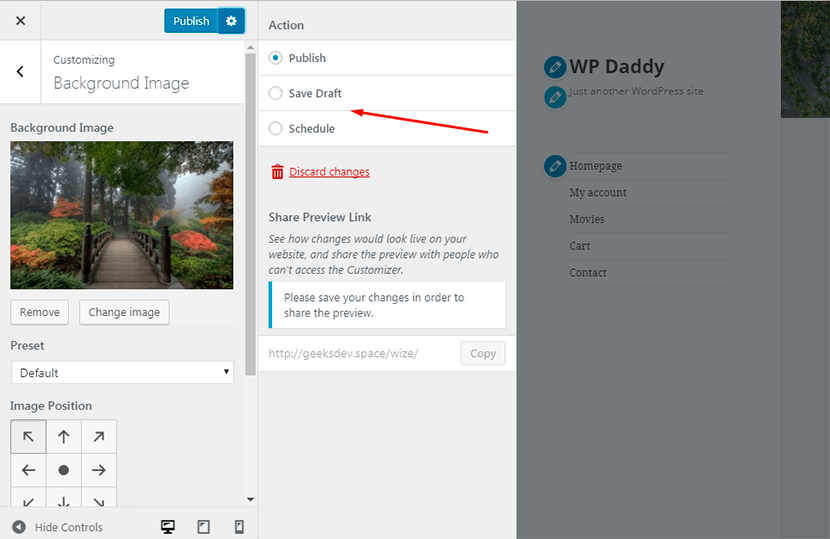This screenshot has height=539, width=830.
Task: Select the Schedule radio button
Action: [275, 128]
